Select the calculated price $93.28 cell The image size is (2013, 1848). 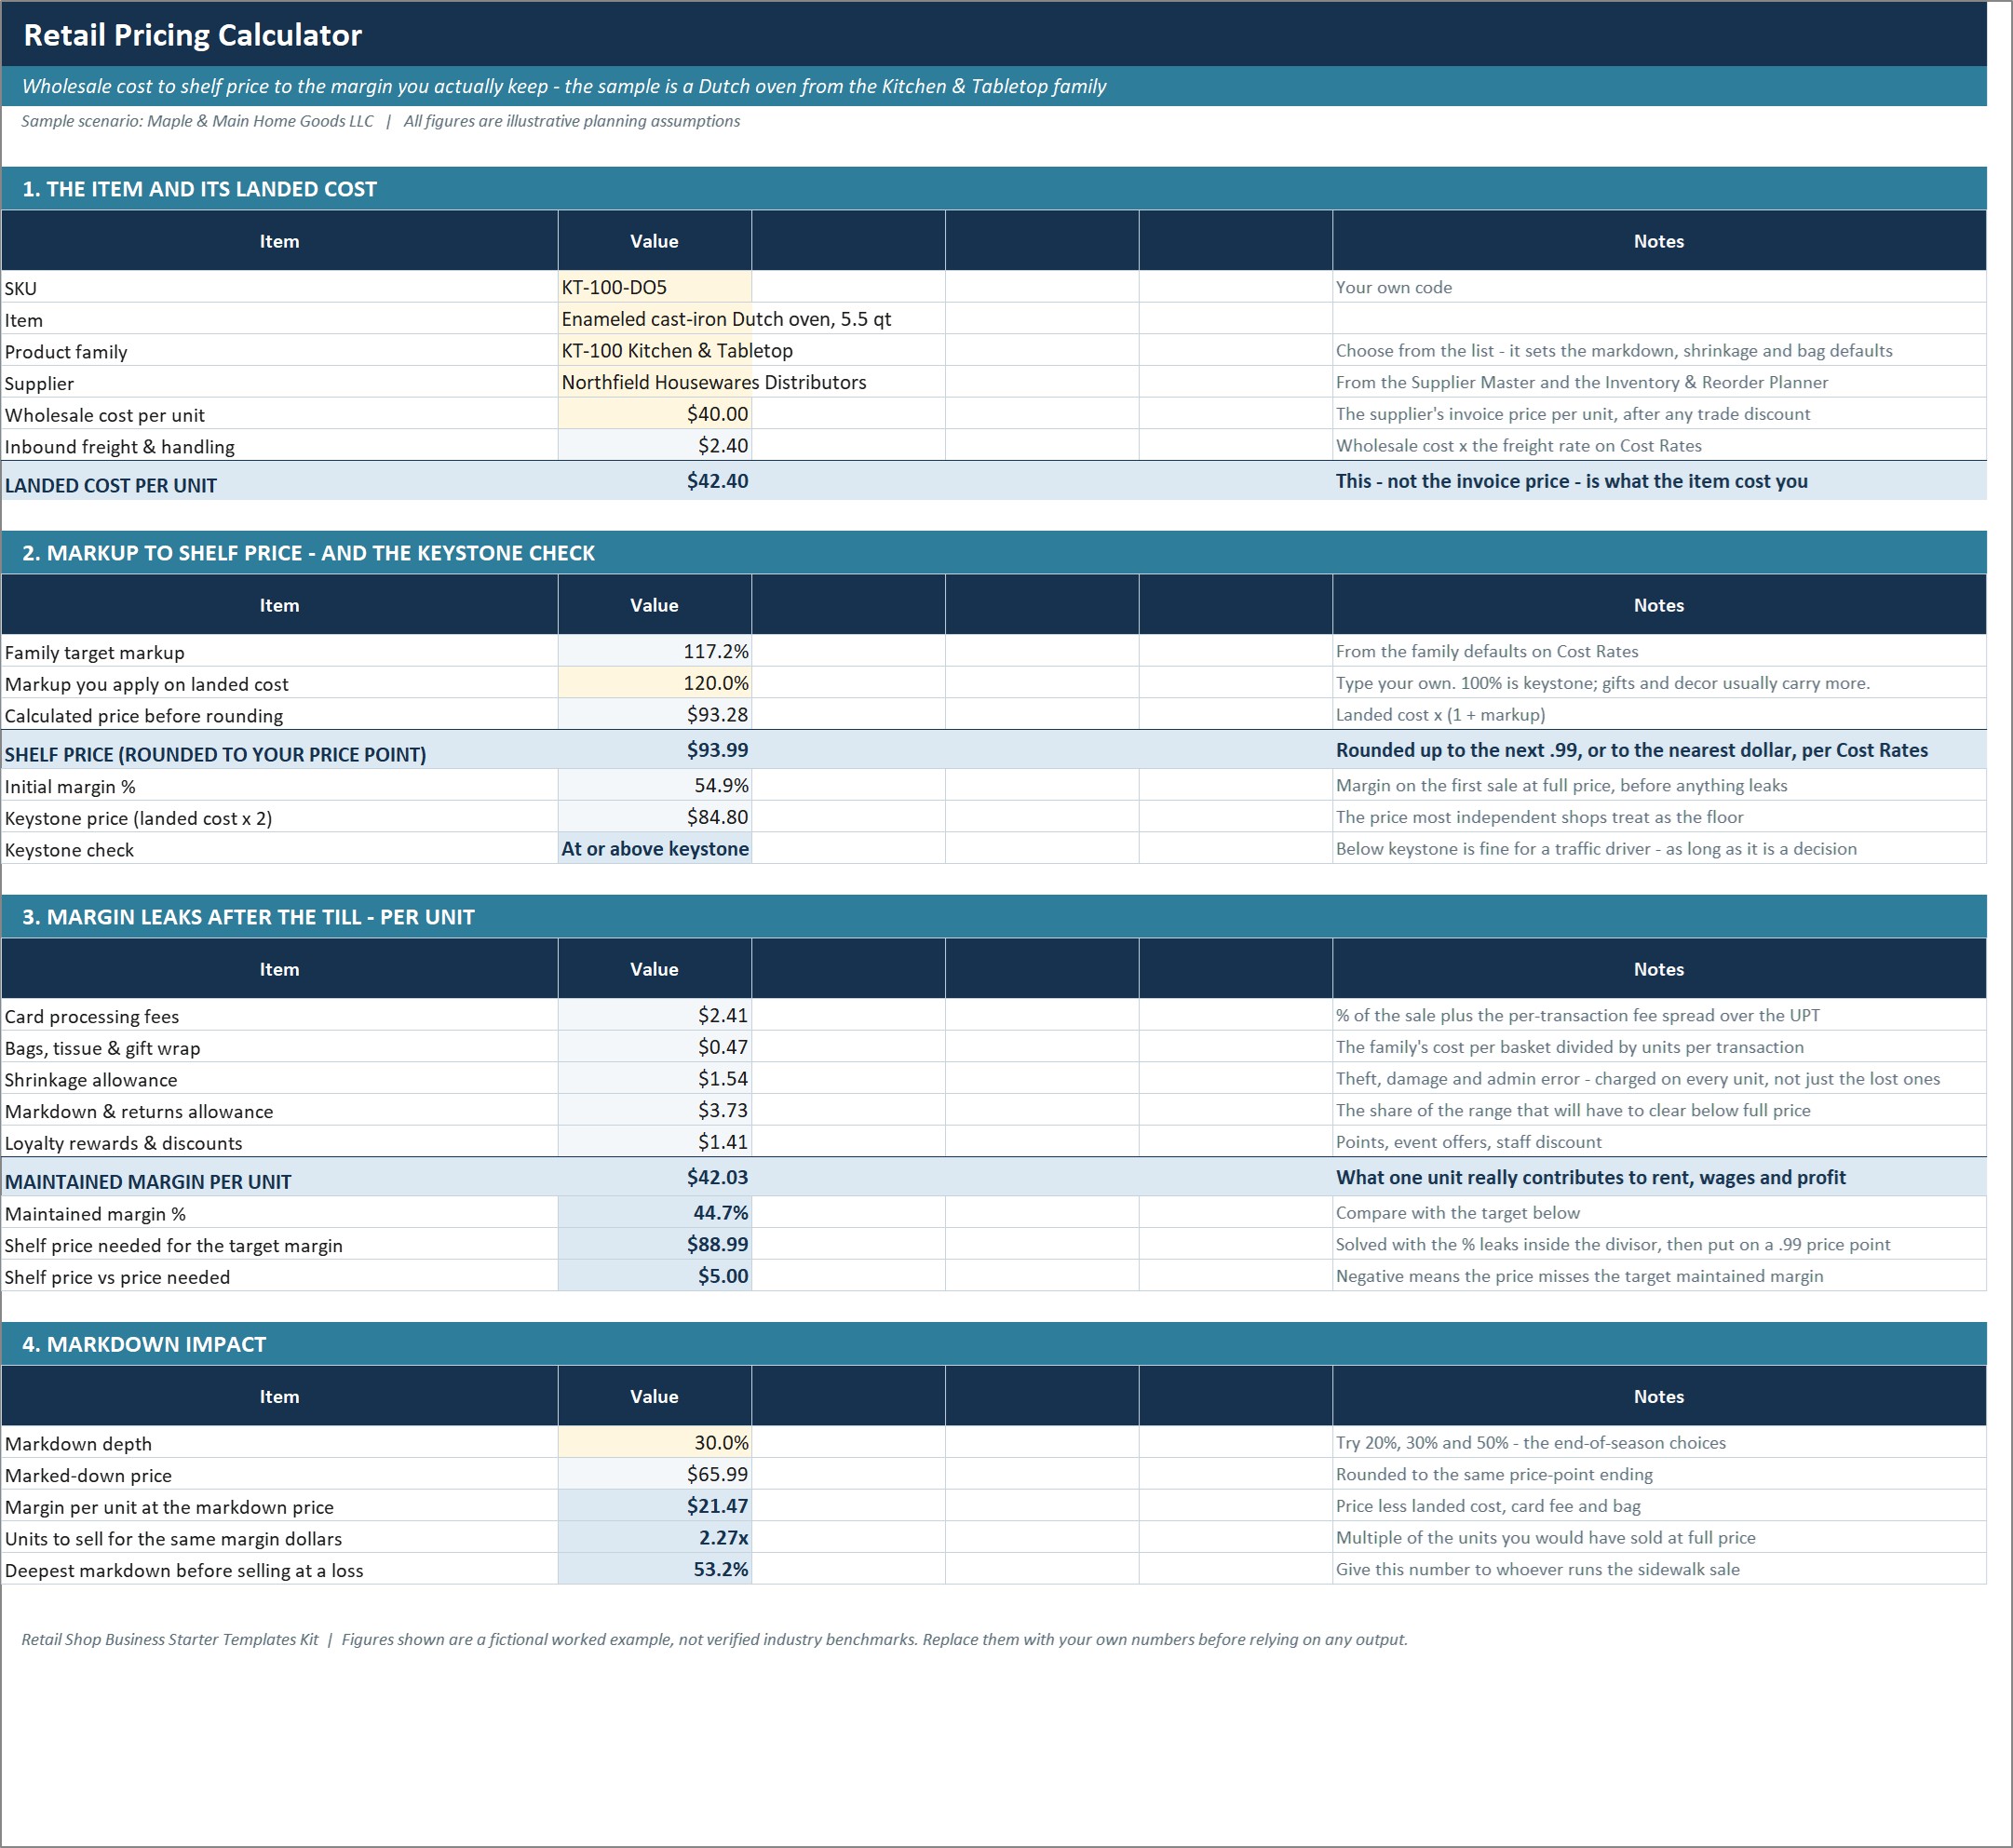click(654, 715)
